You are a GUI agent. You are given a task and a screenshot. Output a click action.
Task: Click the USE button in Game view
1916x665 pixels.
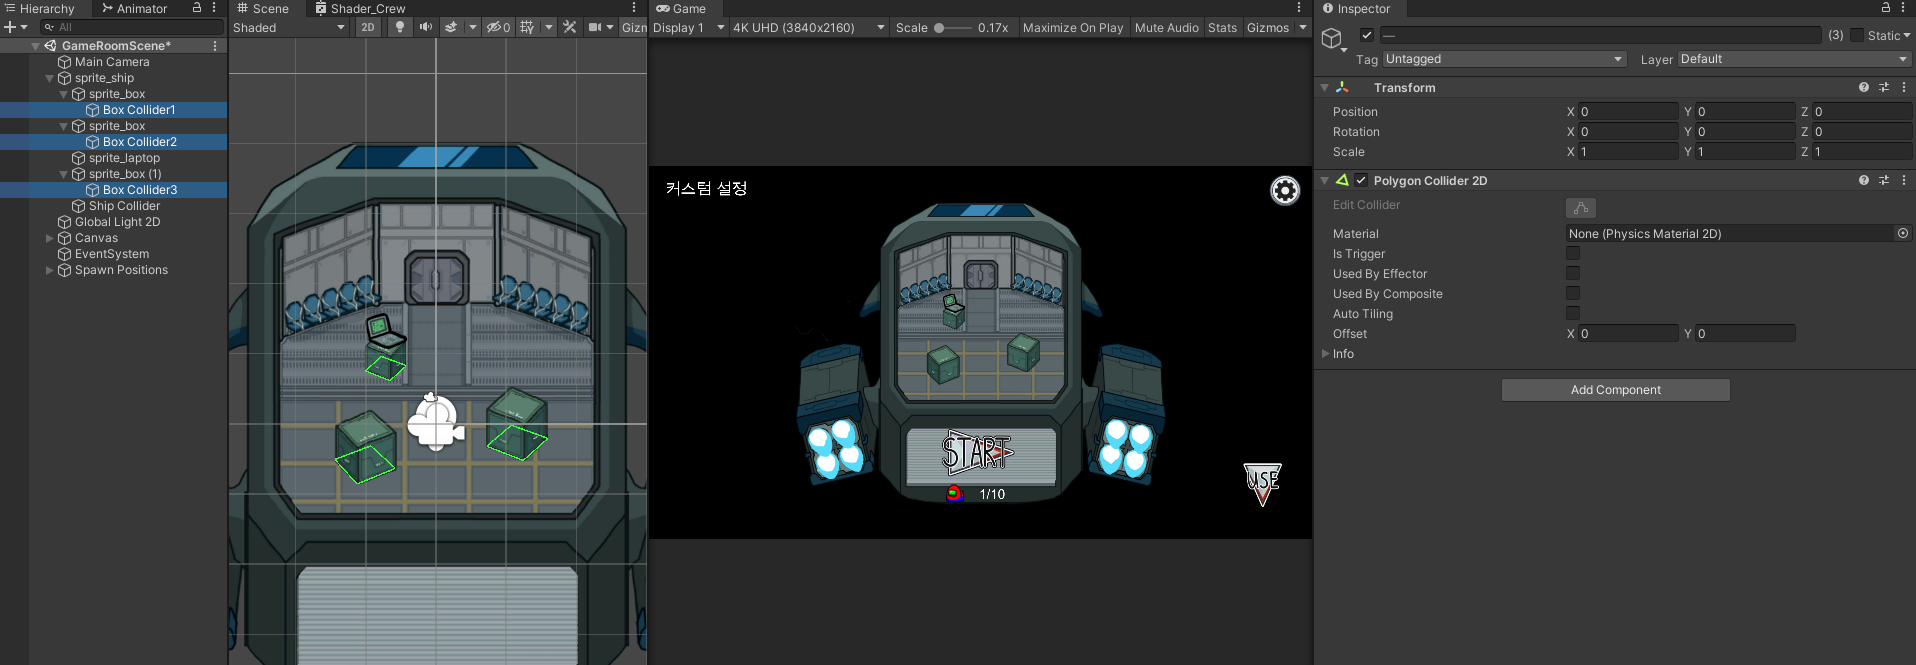(x=1262, y=484)
